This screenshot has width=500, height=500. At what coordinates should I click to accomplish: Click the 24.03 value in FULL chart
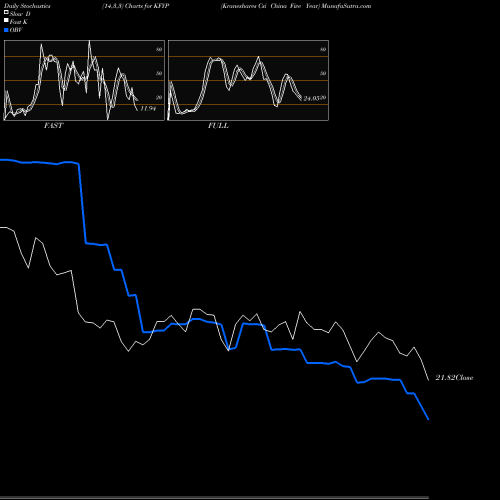click(x=311, y=98)
